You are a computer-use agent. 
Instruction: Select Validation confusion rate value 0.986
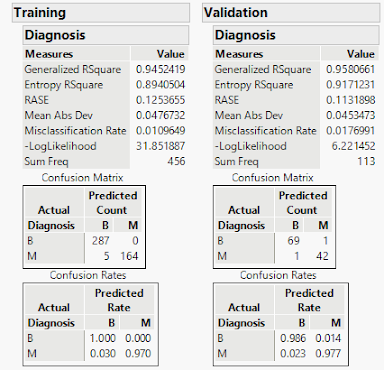(x=293, y=338)
